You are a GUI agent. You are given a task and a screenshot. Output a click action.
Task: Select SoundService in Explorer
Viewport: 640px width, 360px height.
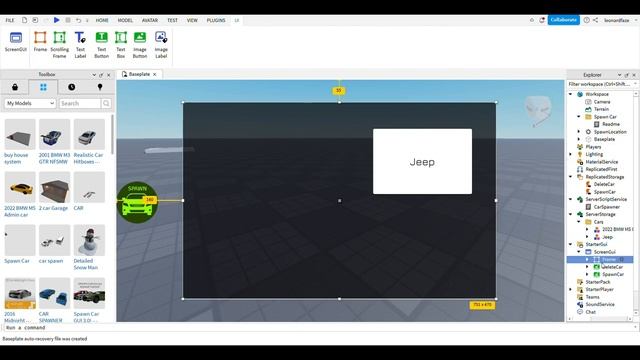tap(600, 304)
